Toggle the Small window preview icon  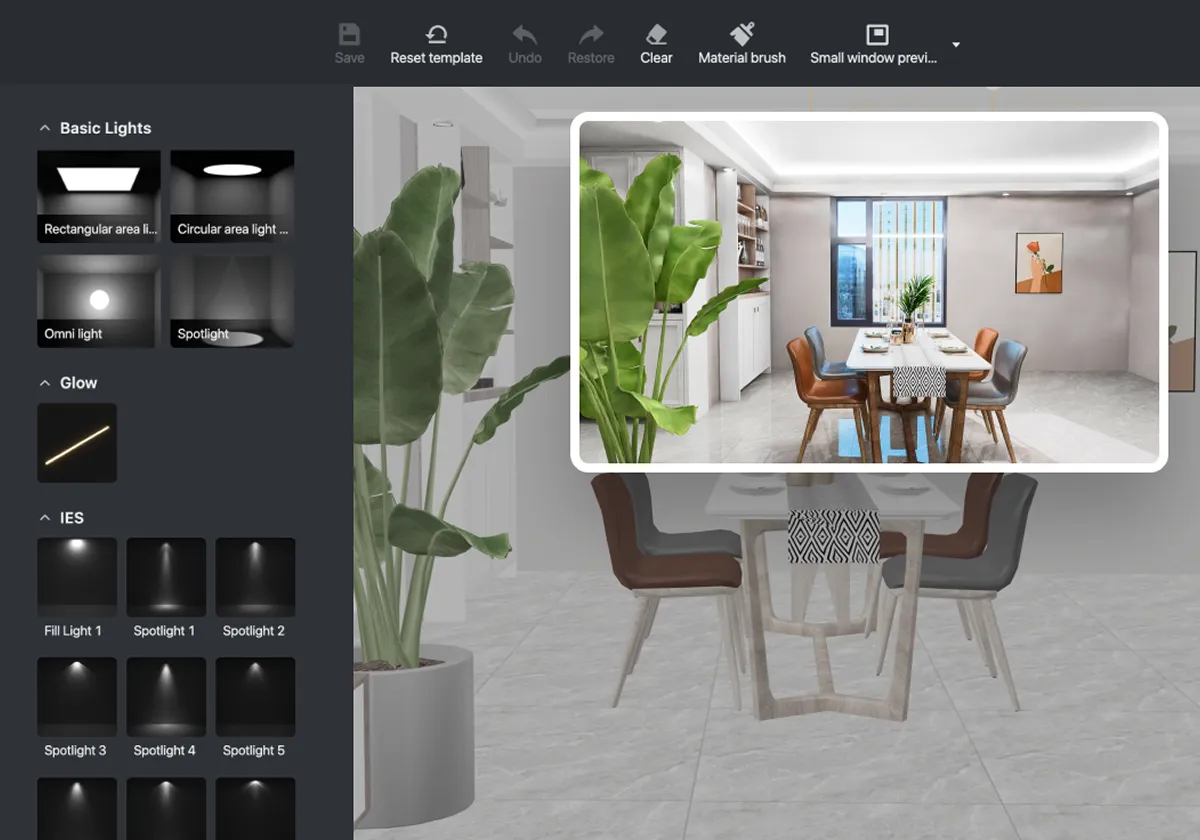pos(876,35)
